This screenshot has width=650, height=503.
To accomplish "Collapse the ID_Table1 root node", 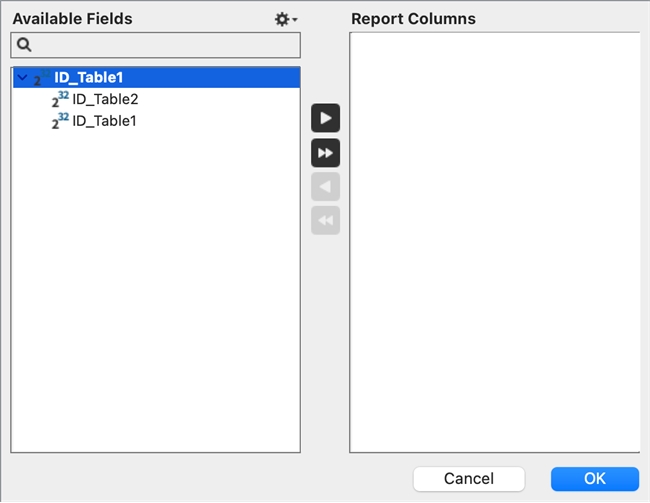I will tap(22, 78).
